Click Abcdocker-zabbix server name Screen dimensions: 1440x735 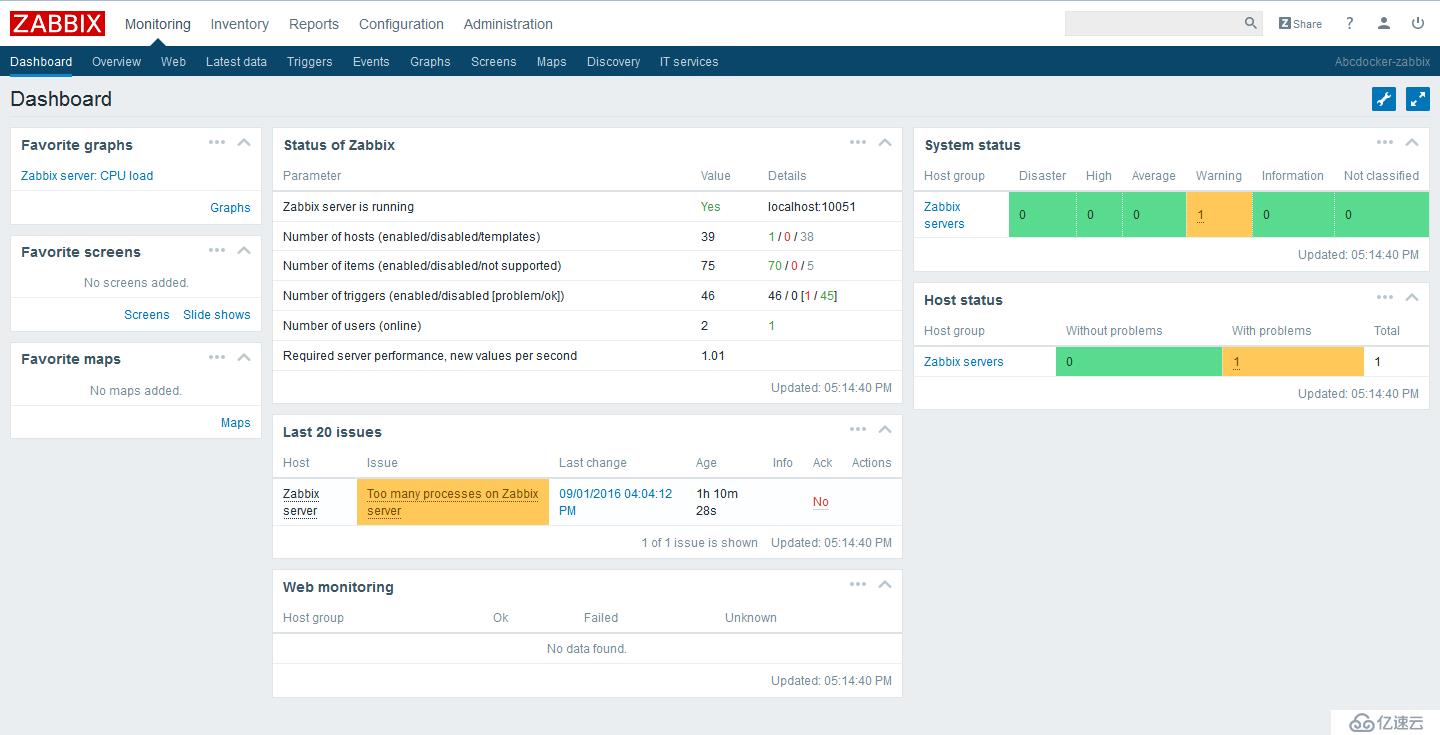click(x=1382, y=62)
